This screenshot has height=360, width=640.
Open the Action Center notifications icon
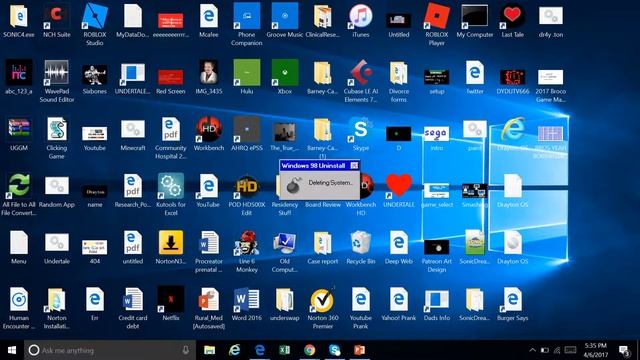coord(624,350)
